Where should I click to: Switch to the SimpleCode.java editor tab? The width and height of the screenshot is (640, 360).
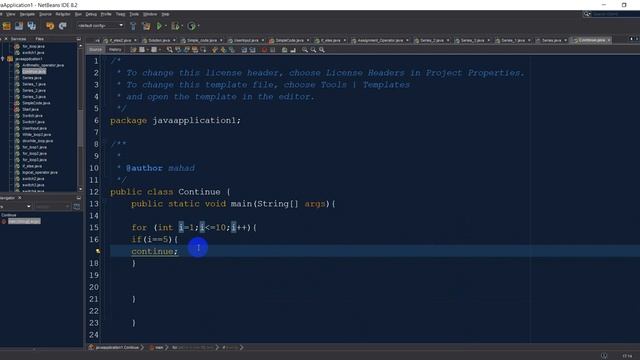point(289,40)
